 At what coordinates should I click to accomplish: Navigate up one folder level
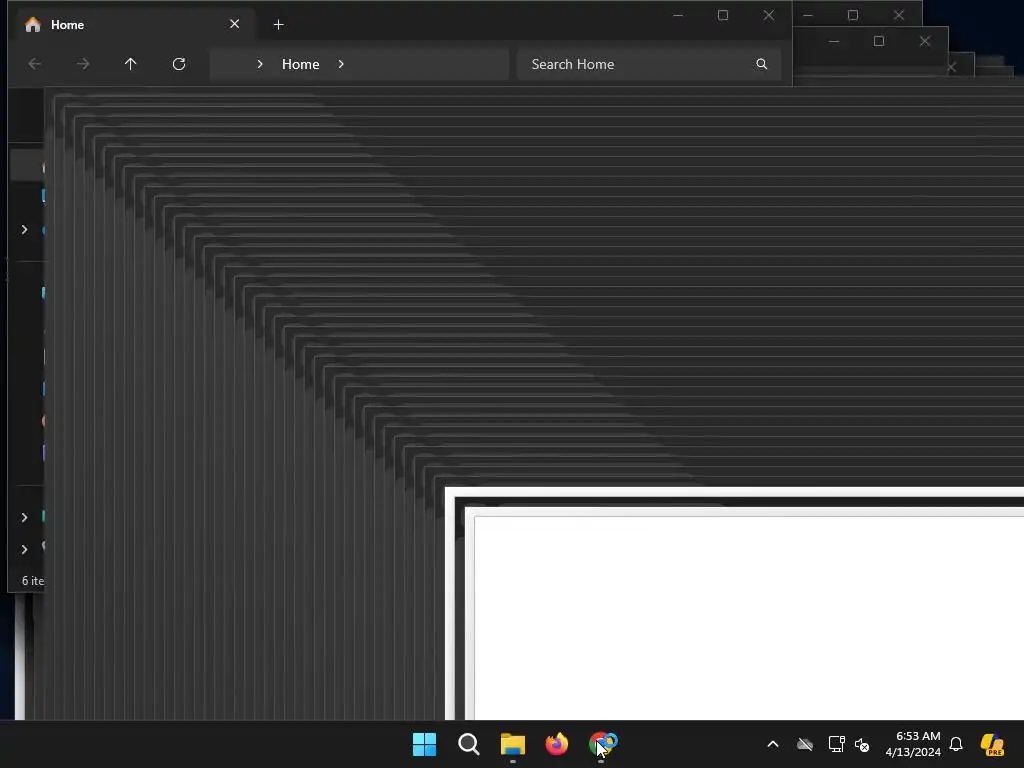[x=131, y=64]
